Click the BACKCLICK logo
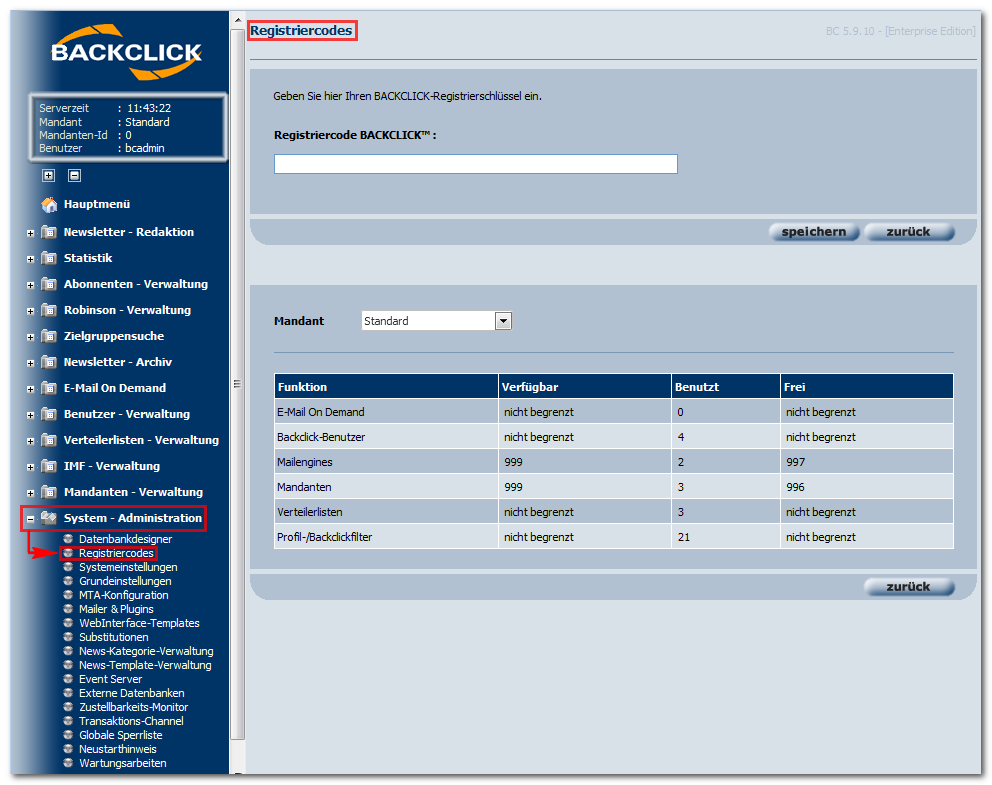This screenshot has height=785, width=992. tap(127, 53)
